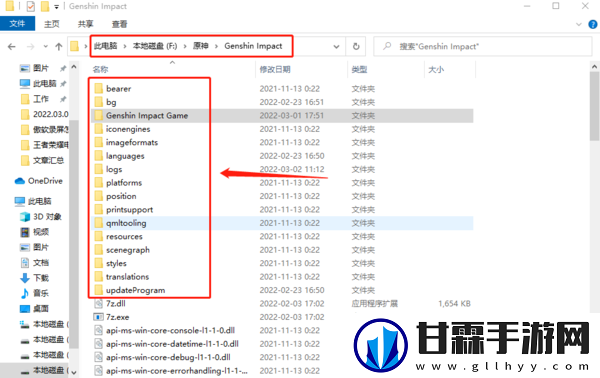Expand the ribbon chevron
Image resolution: width=600 pixels, height=378 pixels.
579,24
